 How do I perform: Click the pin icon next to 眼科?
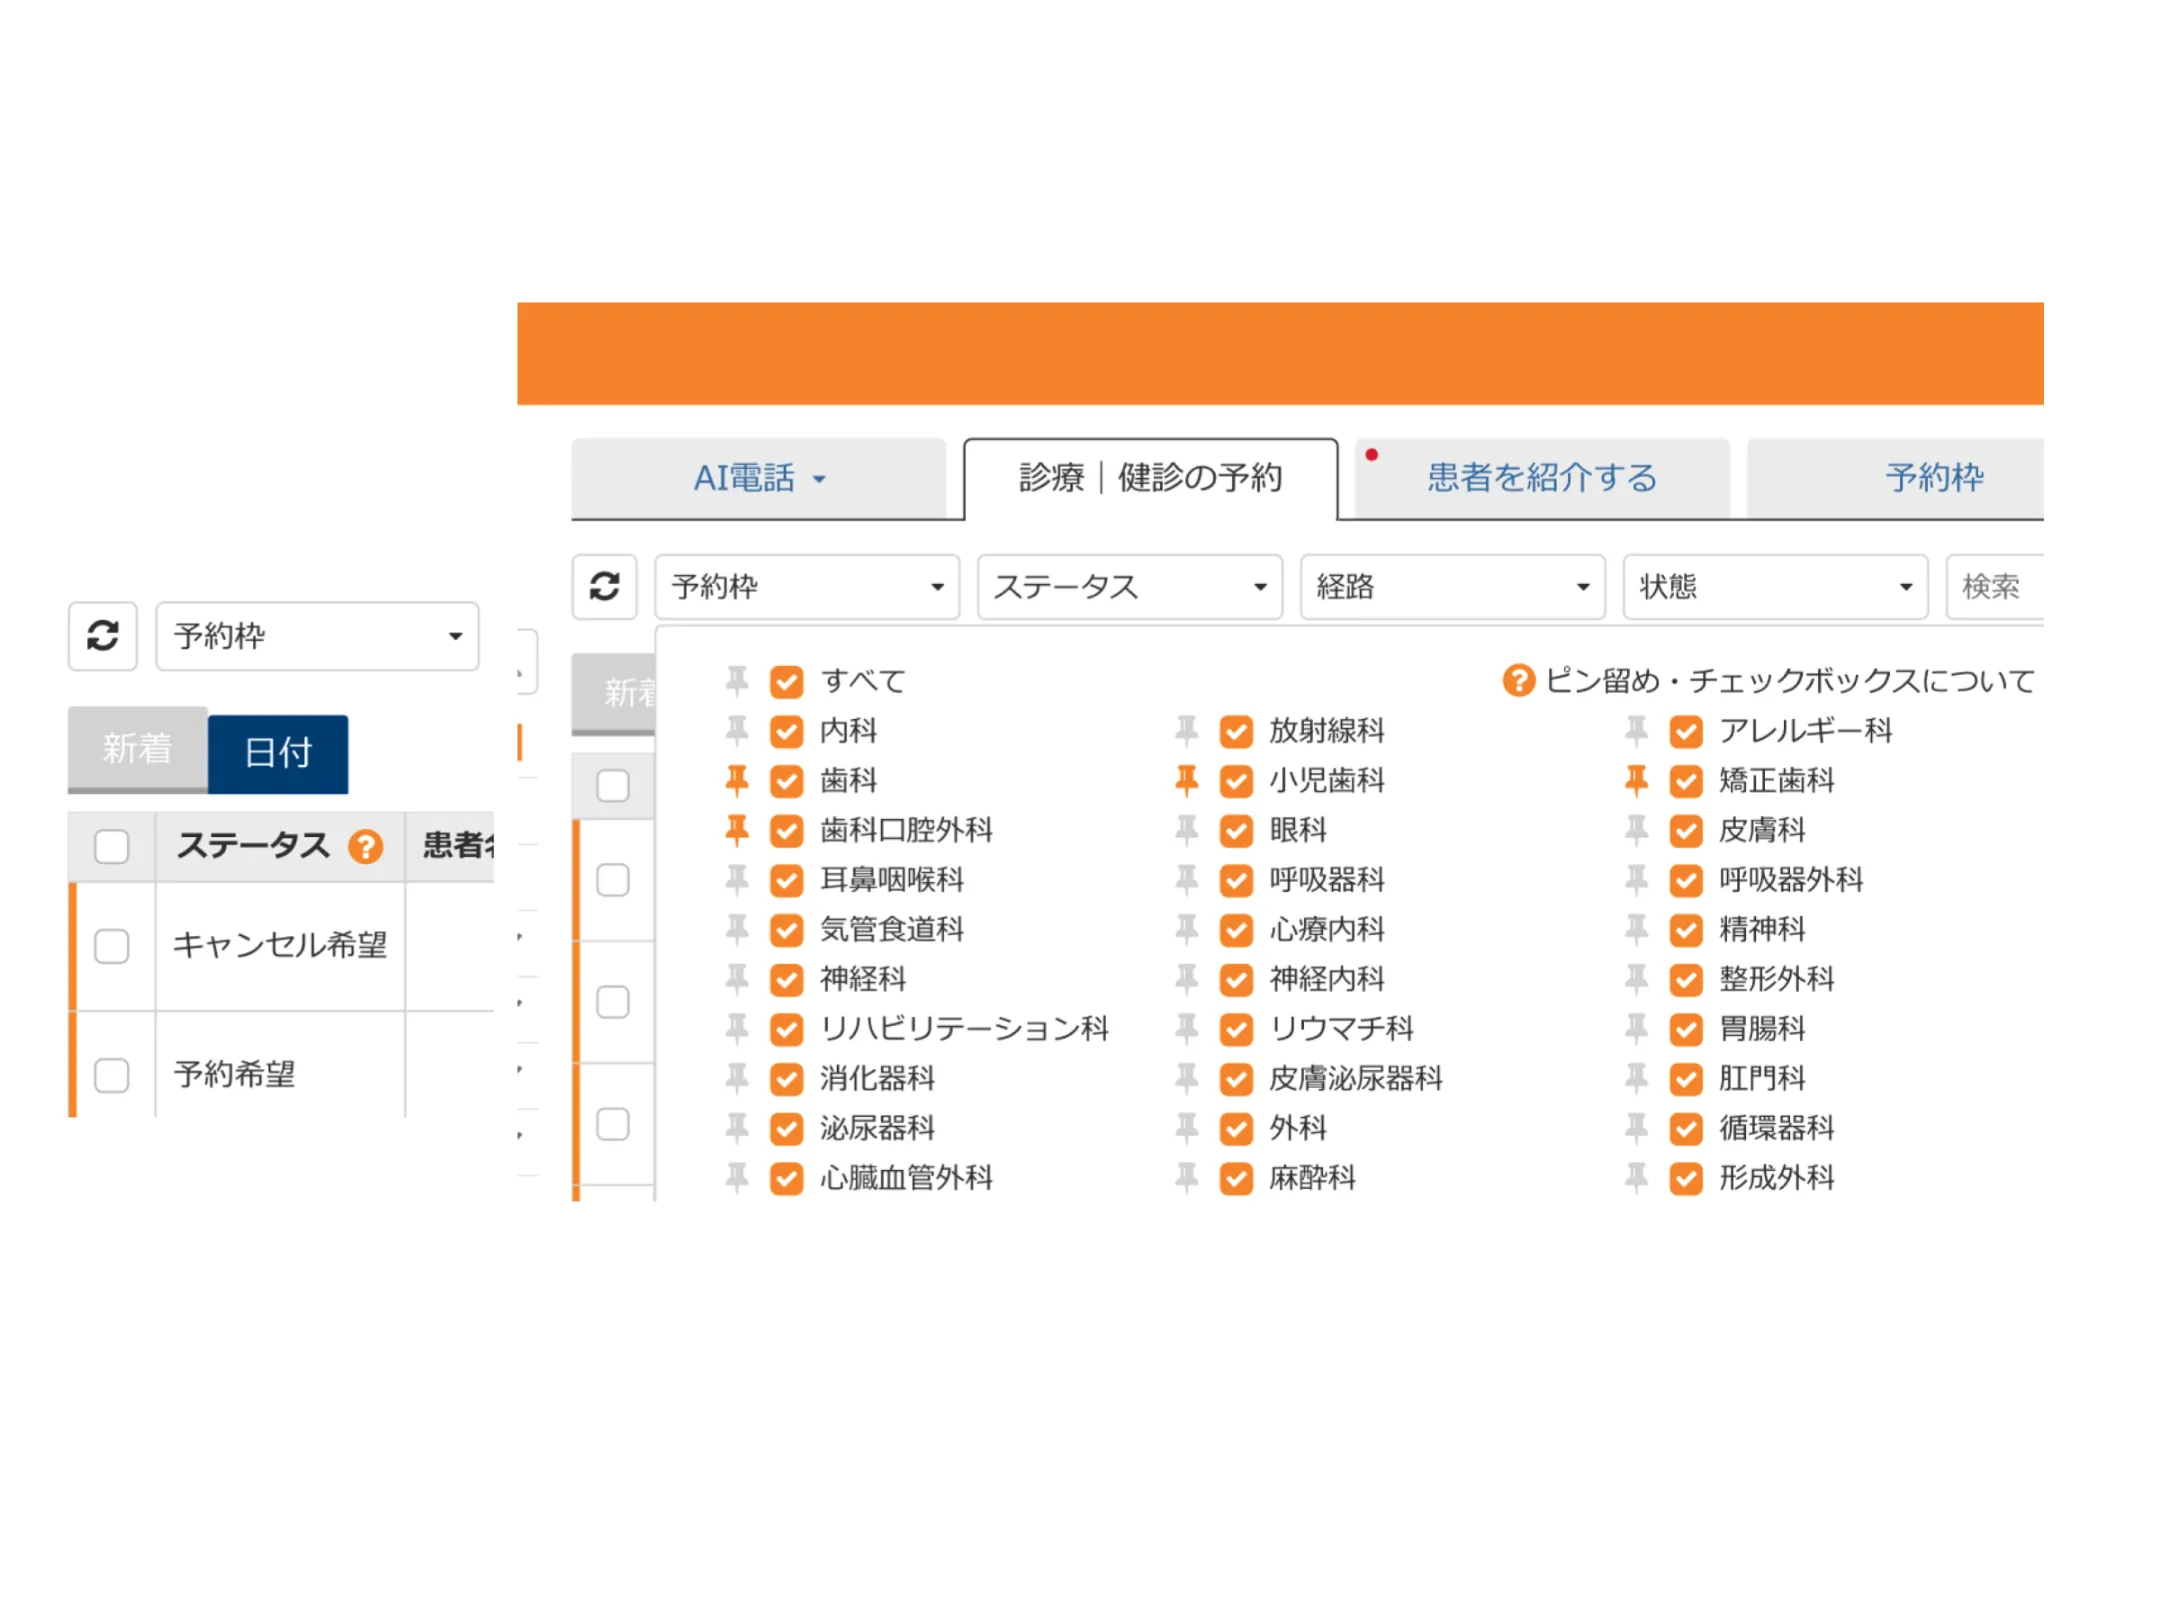click(1186, 830)
